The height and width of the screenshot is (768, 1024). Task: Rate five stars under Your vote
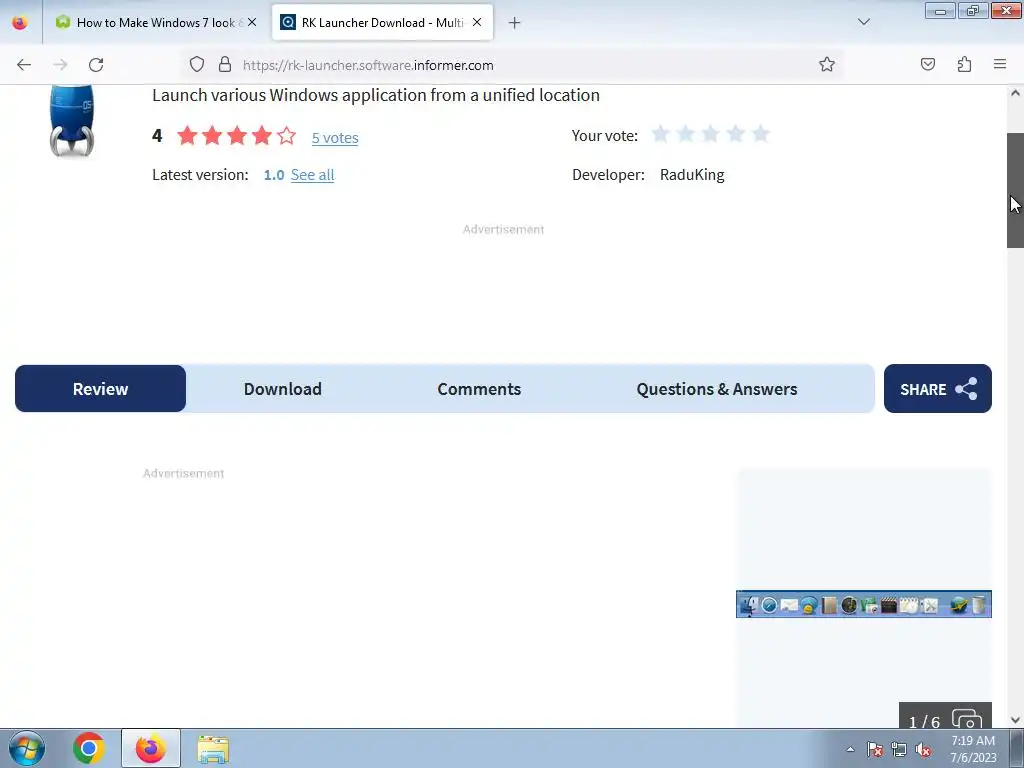[760, 134]
